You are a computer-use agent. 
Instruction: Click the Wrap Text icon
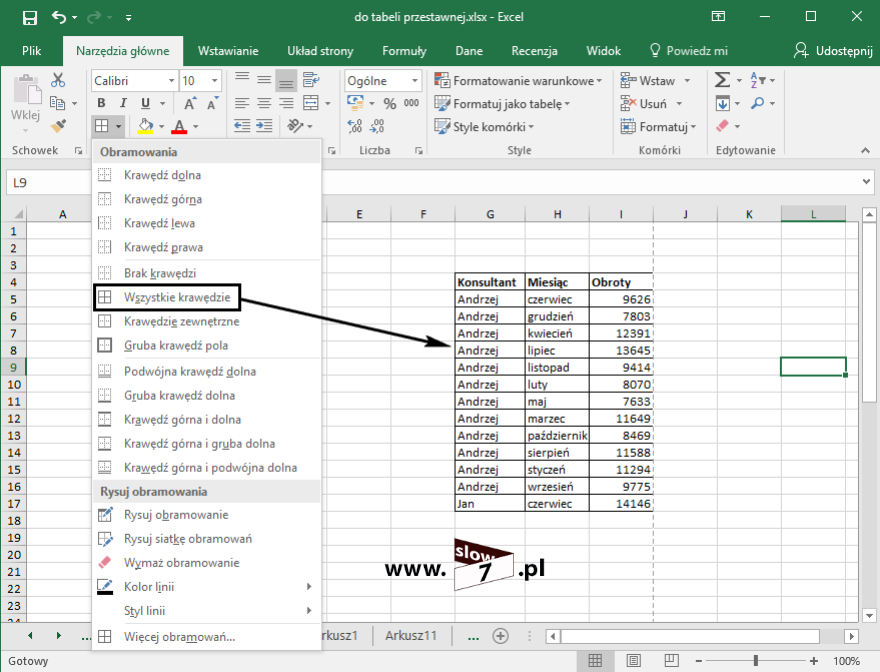(311, 80)
